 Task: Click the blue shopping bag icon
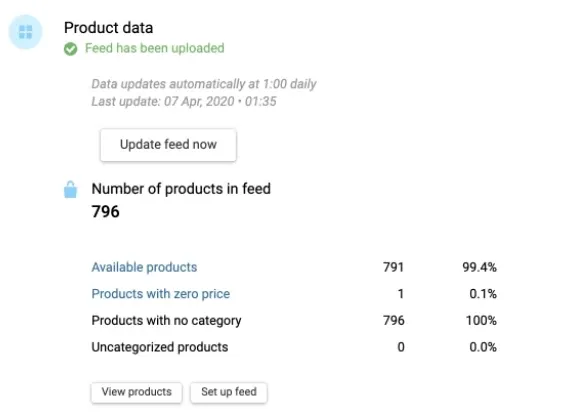pyautogui.click(x=70, y=190)
